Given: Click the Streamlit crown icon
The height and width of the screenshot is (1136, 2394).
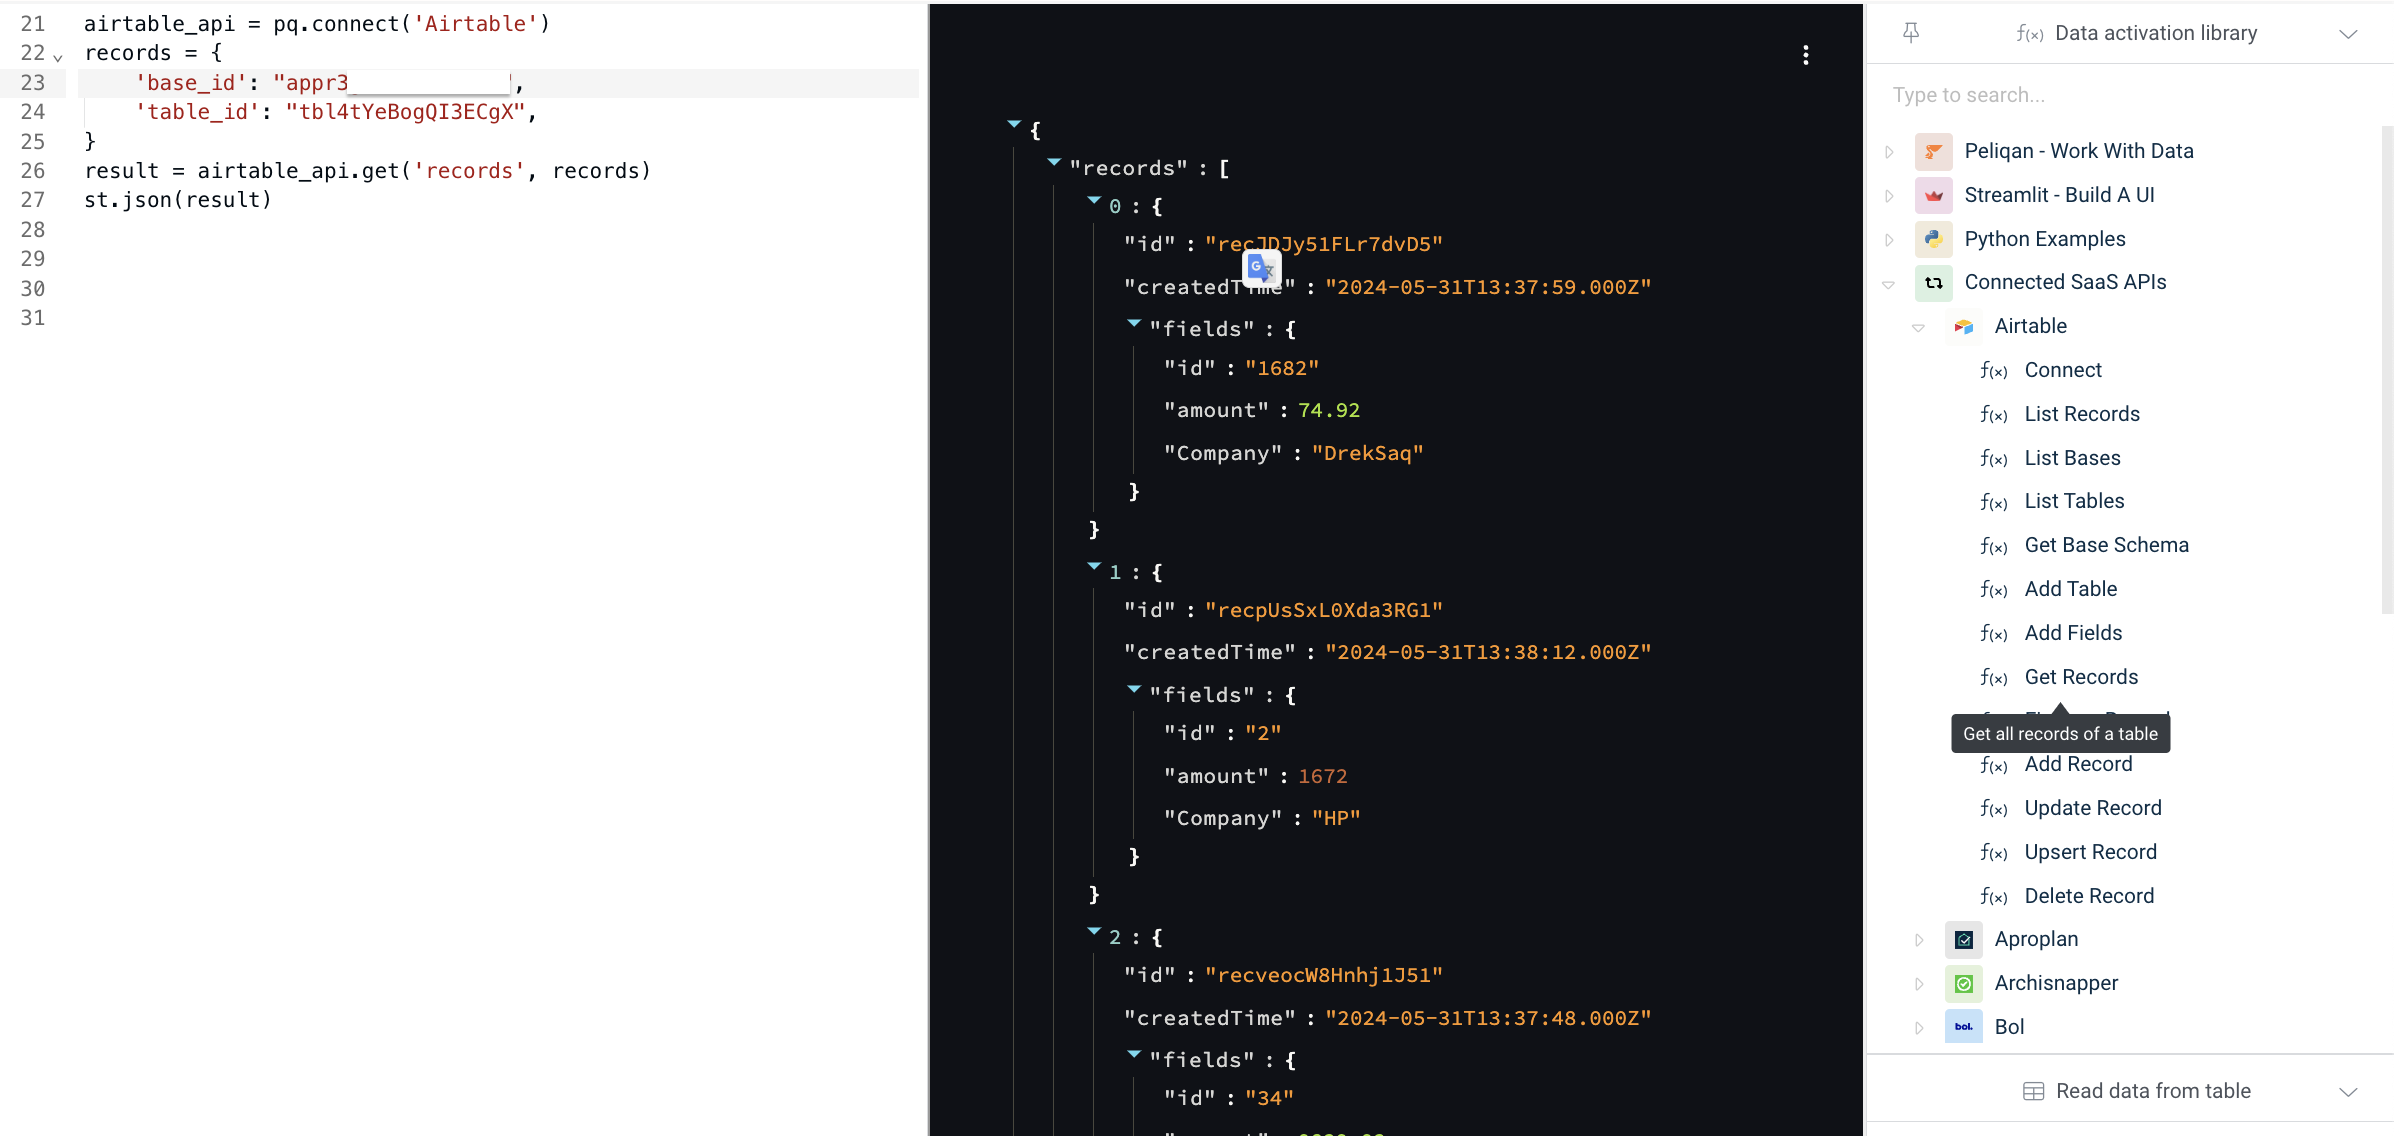Looking at the screenshot, I should tap(1933, 195).
